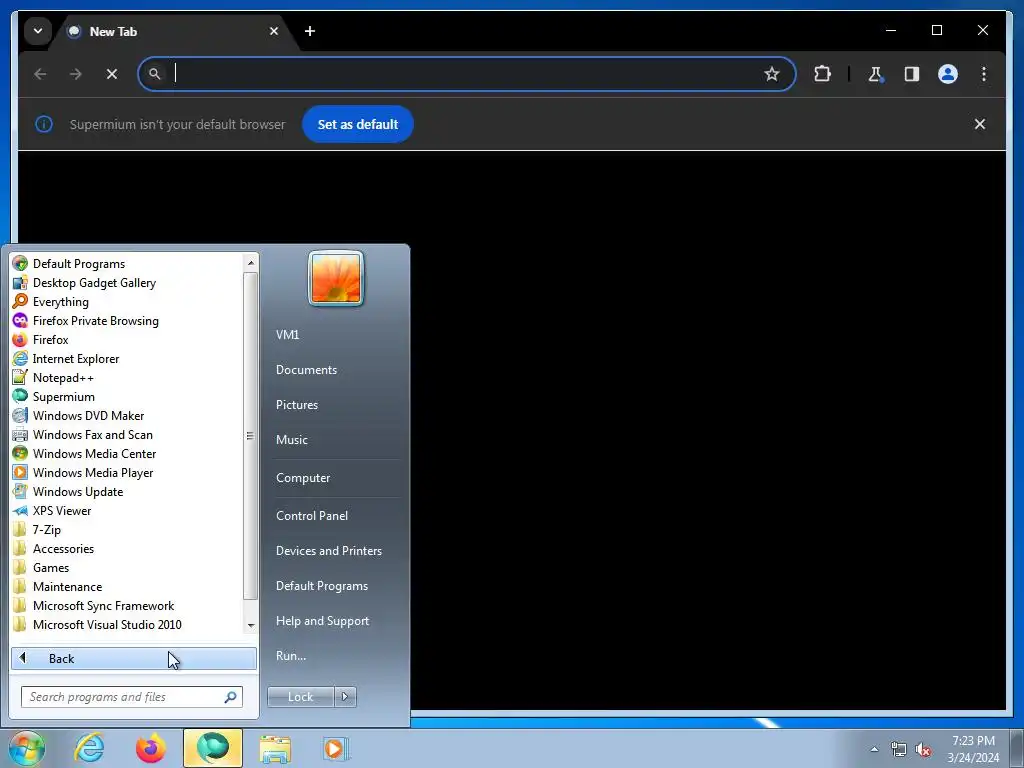Click the programs list scrollbar thumb
1024x768 pixels.
point(250,436)
